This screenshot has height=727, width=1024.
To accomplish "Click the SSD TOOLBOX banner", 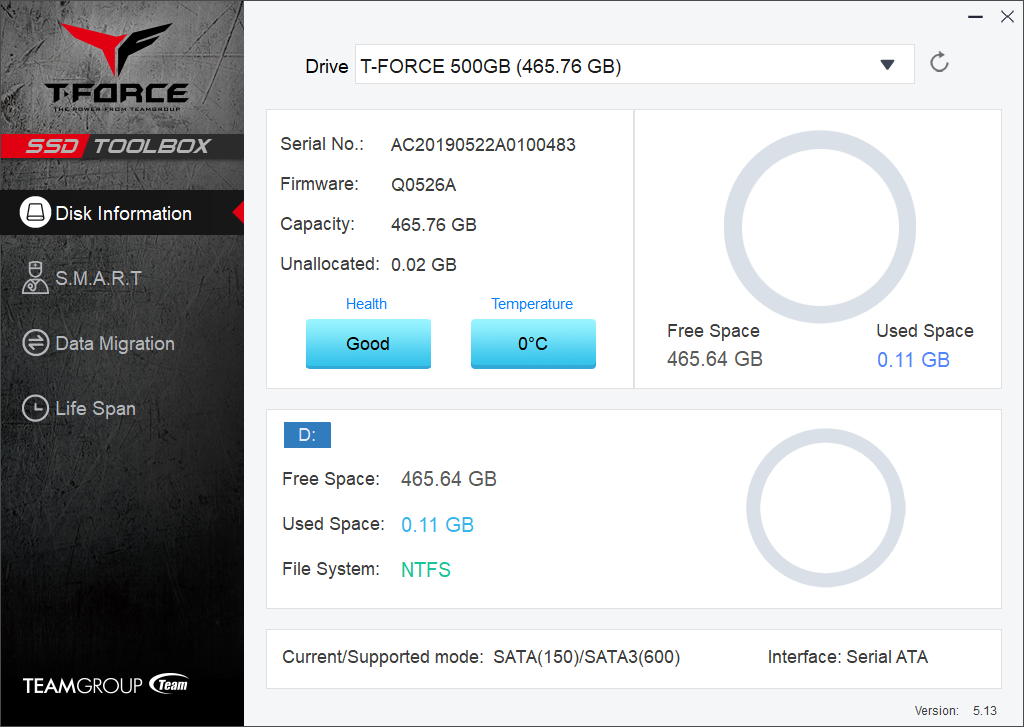I will coord(122,146).
